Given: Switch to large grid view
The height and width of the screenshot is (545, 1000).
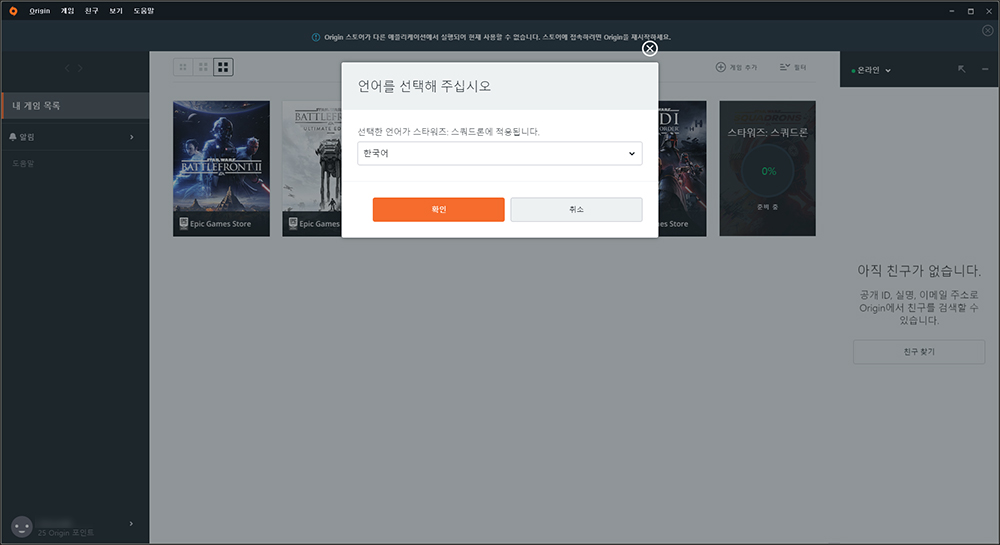Looking at the screenshot, I should click(x=223, y=67).
